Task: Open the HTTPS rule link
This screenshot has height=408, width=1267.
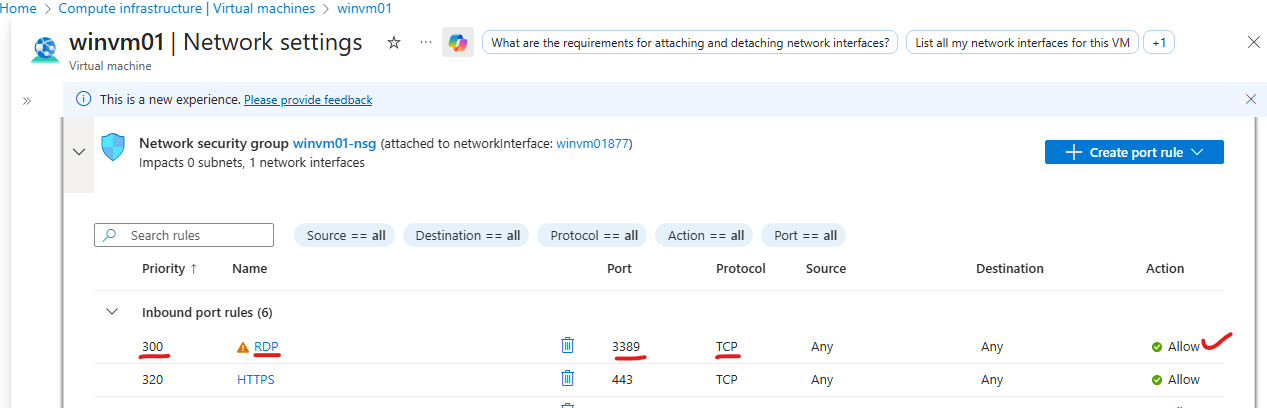Action: click(256, 379)
